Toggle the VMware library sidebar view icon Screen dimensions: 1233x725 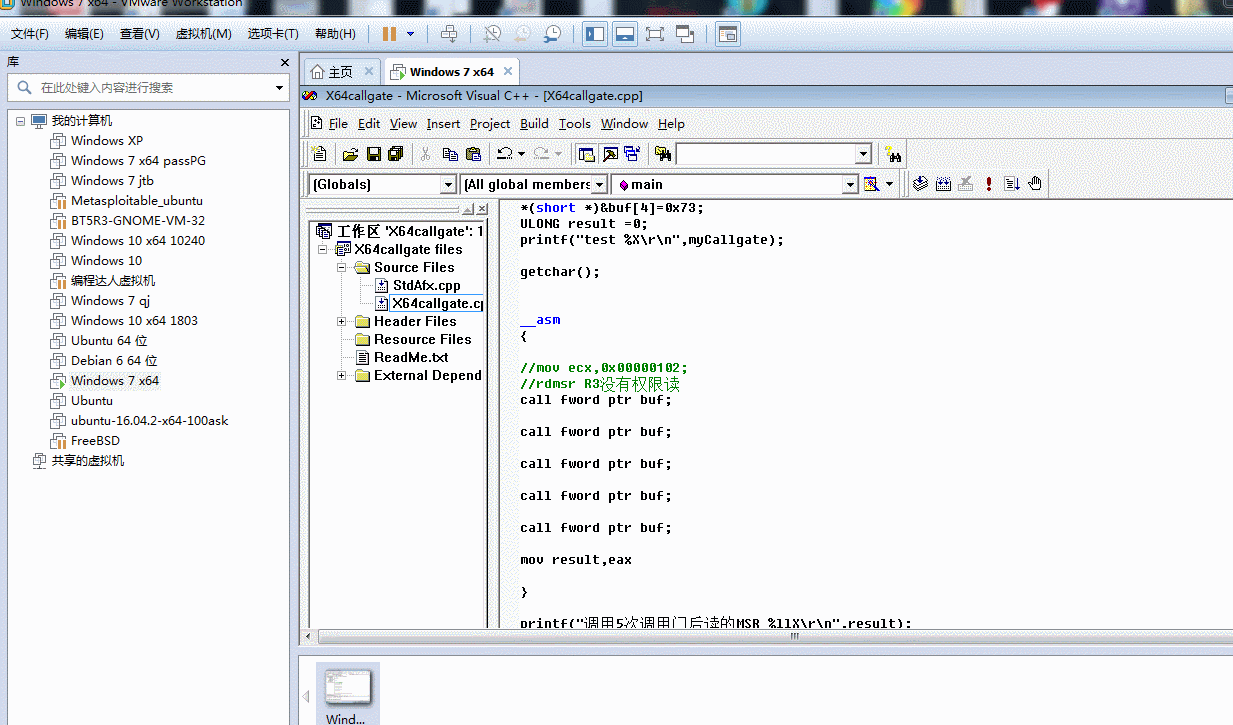point(595,34)
